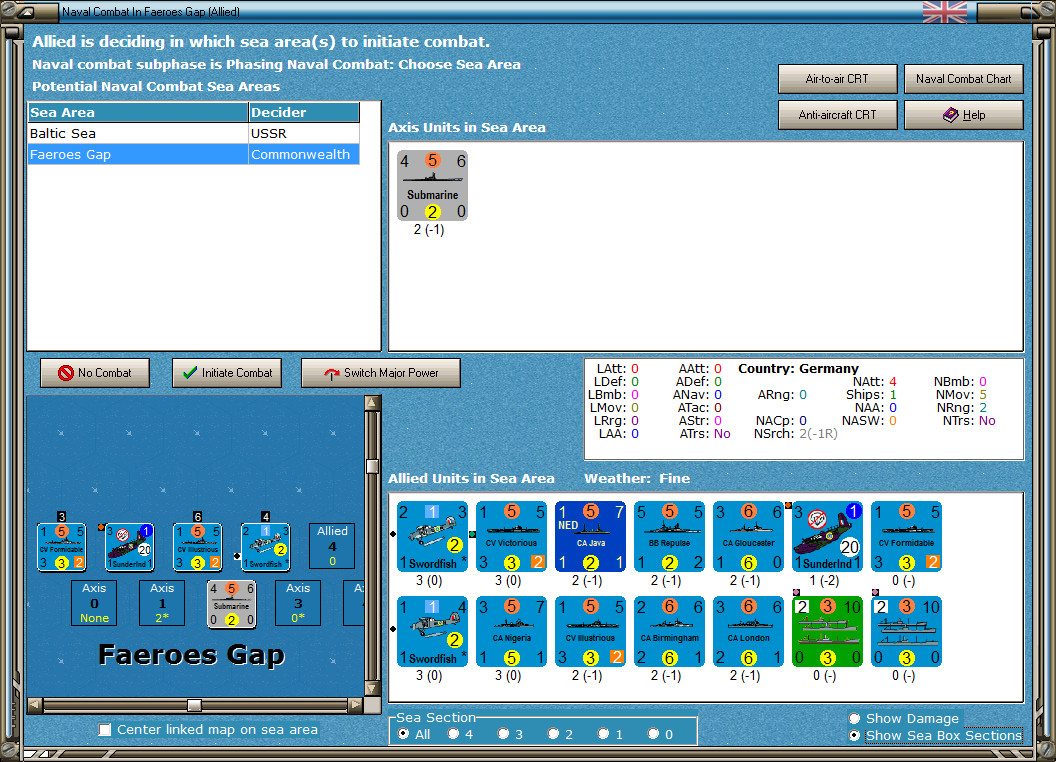1056x762 pixels.
Task: Click map vertical scrollbar thumb
Action: coord(372,466)
